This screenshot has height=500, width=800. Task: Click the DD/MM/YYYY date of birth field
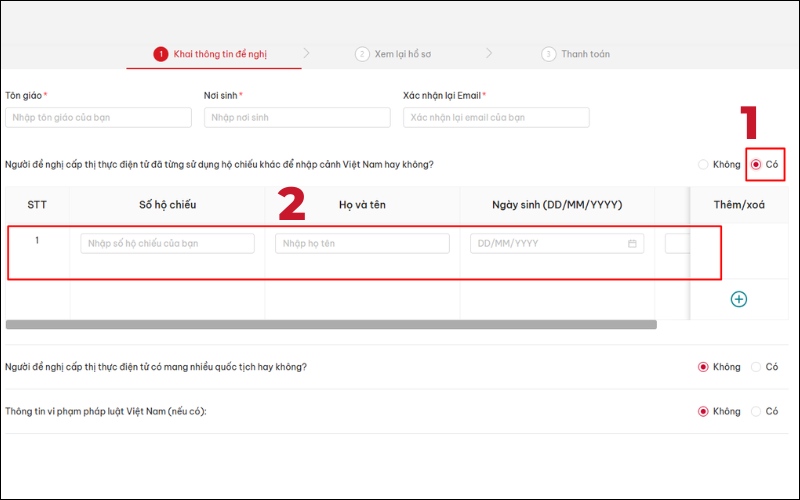548,243
